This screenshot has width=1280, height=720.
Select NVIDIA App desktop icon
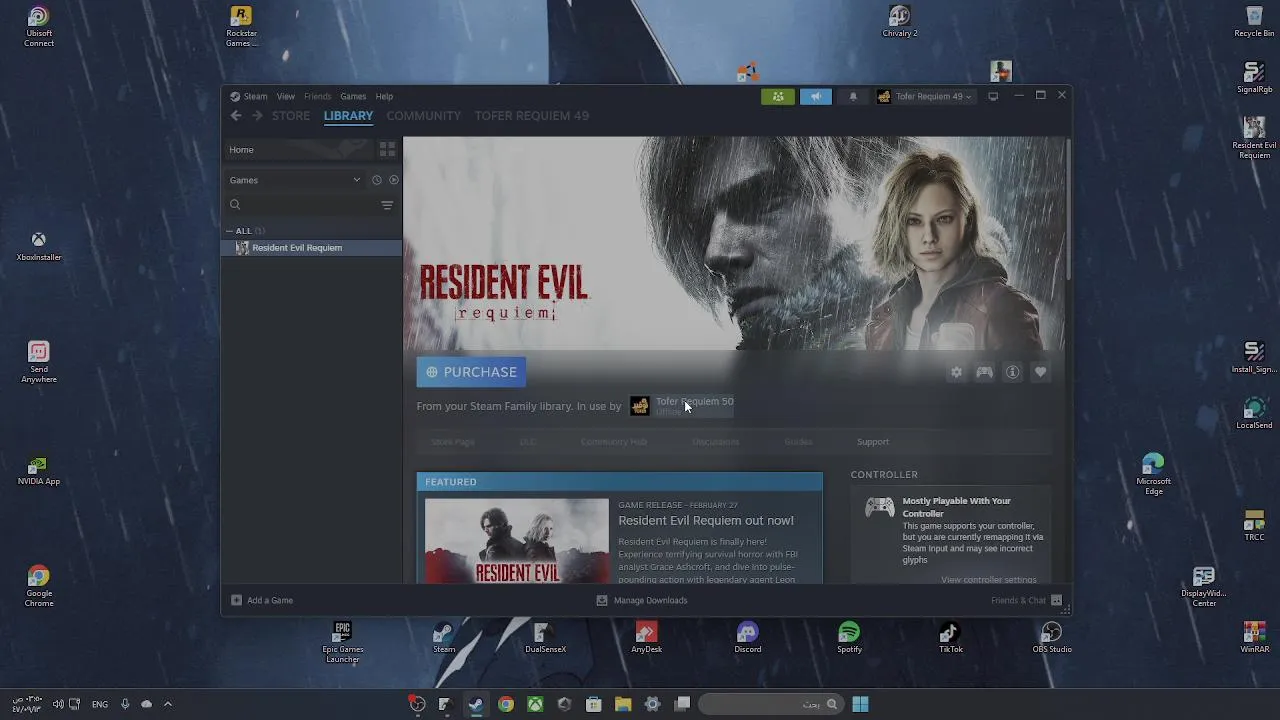[38, 471]
